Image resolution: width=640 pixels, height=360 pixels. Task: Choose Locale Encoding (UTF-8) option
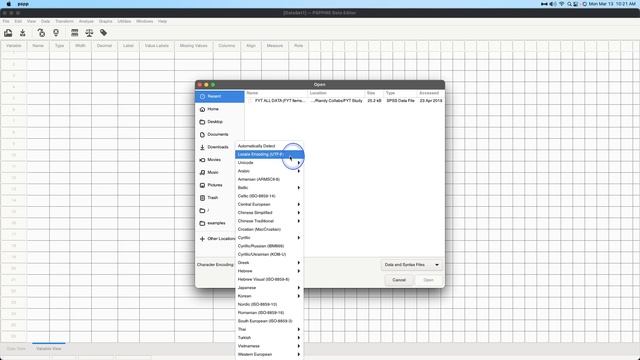(269, 154)
